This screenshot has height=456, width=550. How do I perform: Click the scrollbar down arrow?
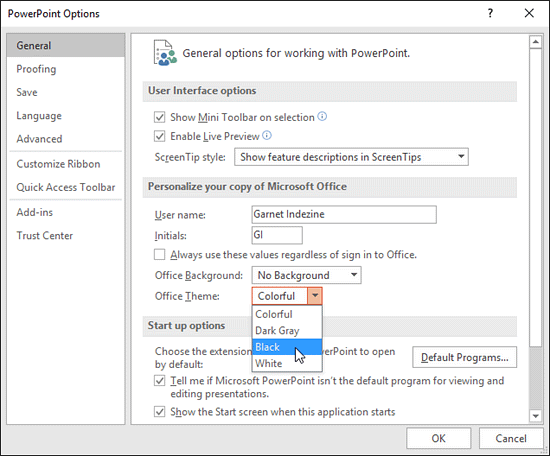(x=535, y=416)
